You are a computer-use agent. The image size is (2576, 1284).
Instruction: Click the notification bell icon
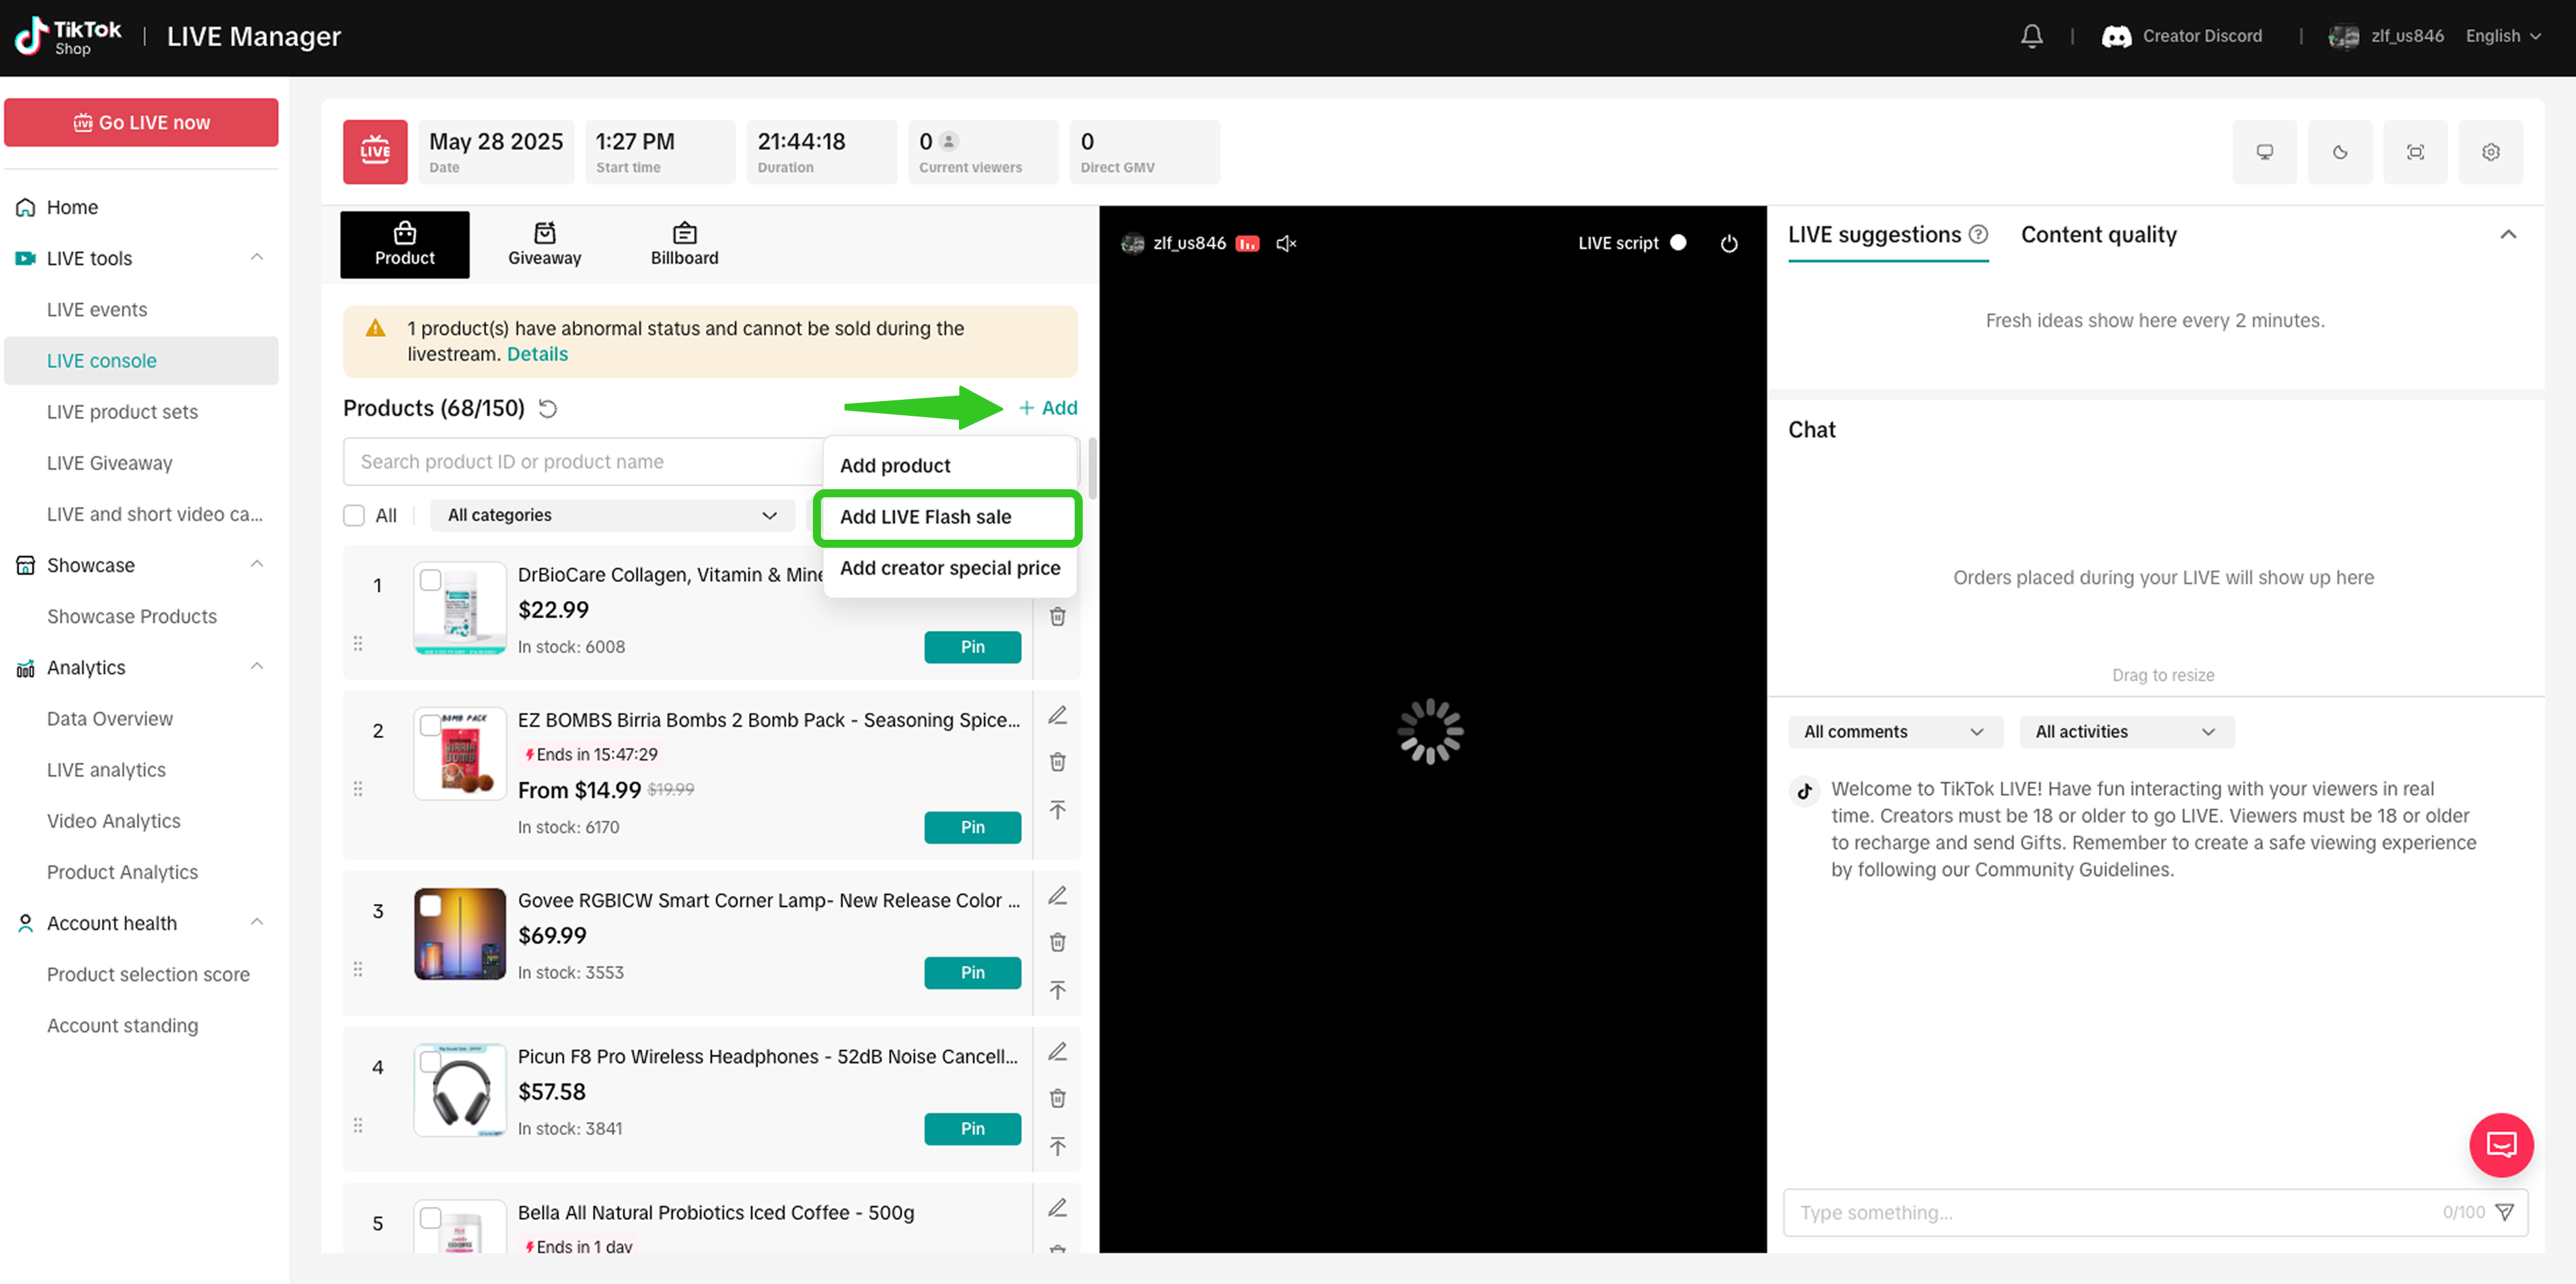(x=2031, y=36)
